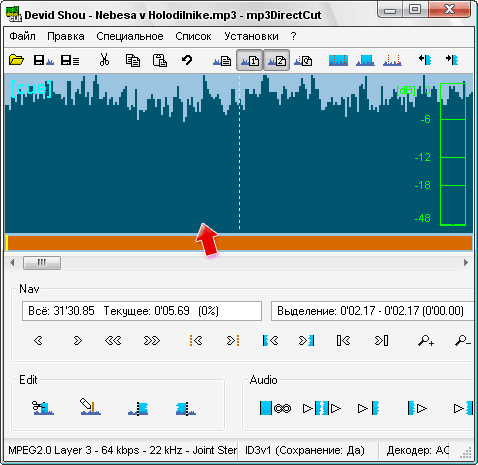Click the Выделение selection time field

(372, 311)
